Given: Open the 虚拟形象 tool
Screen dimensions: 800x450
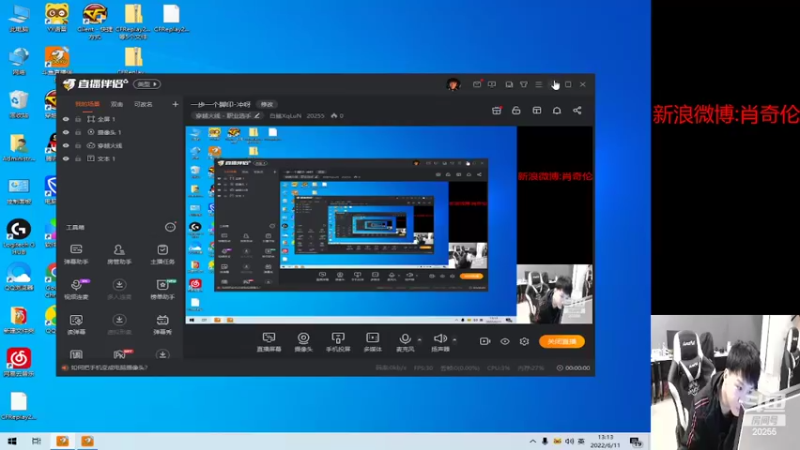Looking at the screenshot, I should point(119,324).
